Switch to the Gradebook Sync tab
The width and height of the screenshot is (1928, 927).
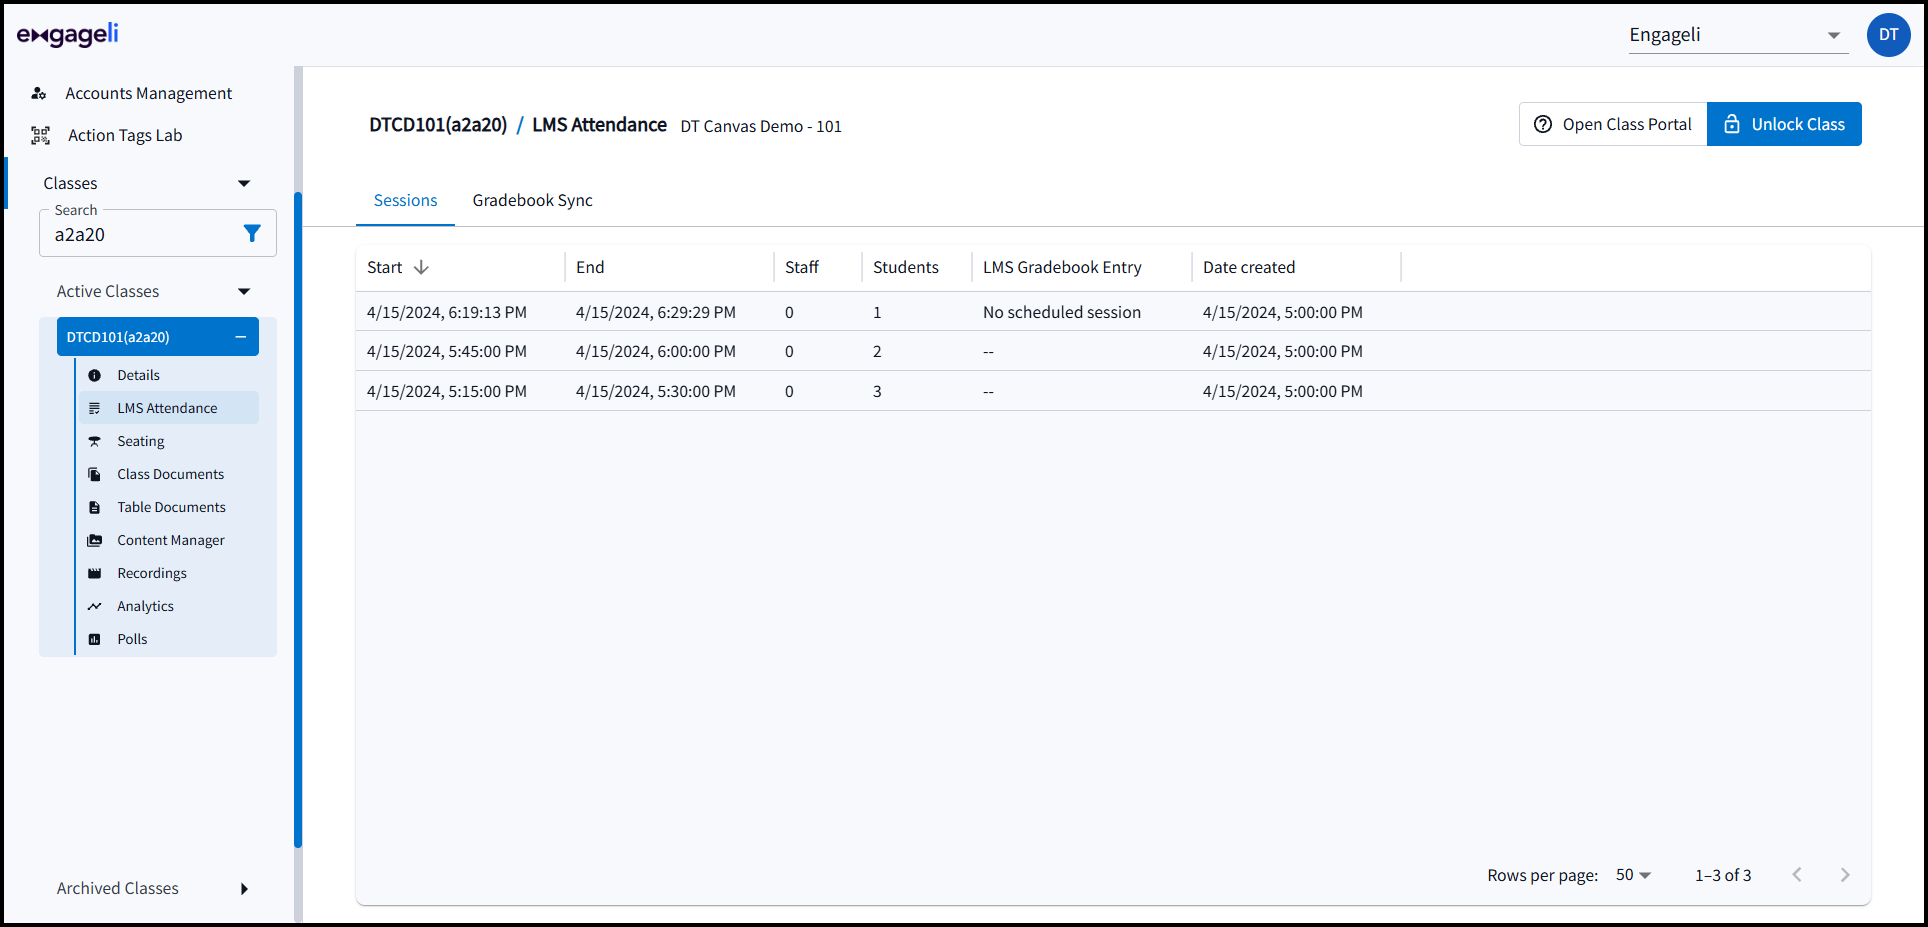[532, 200]
